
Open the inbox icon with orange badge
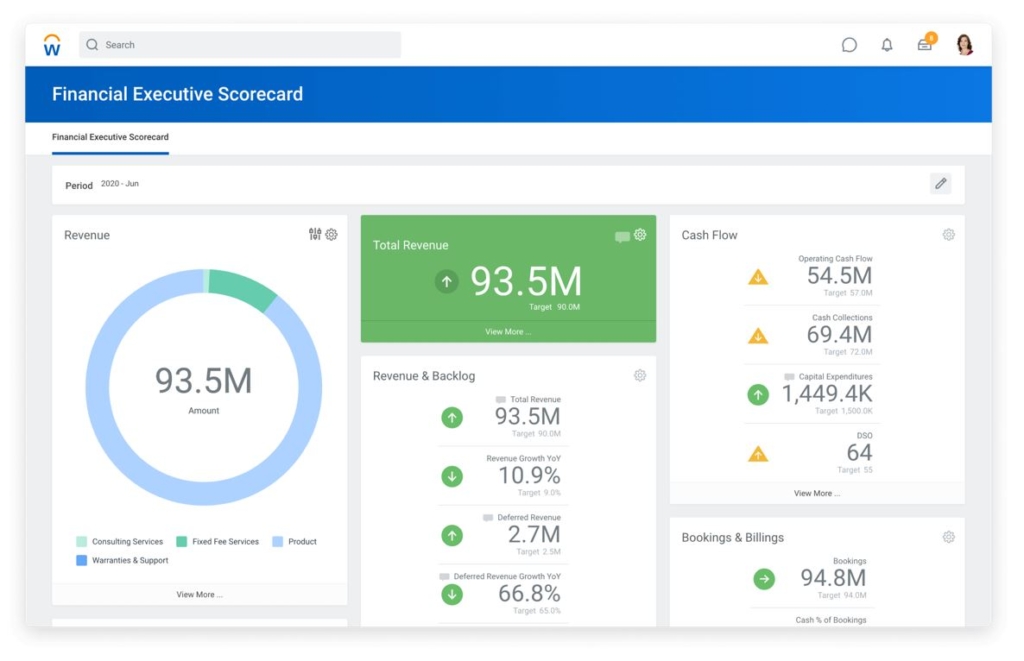923,45
